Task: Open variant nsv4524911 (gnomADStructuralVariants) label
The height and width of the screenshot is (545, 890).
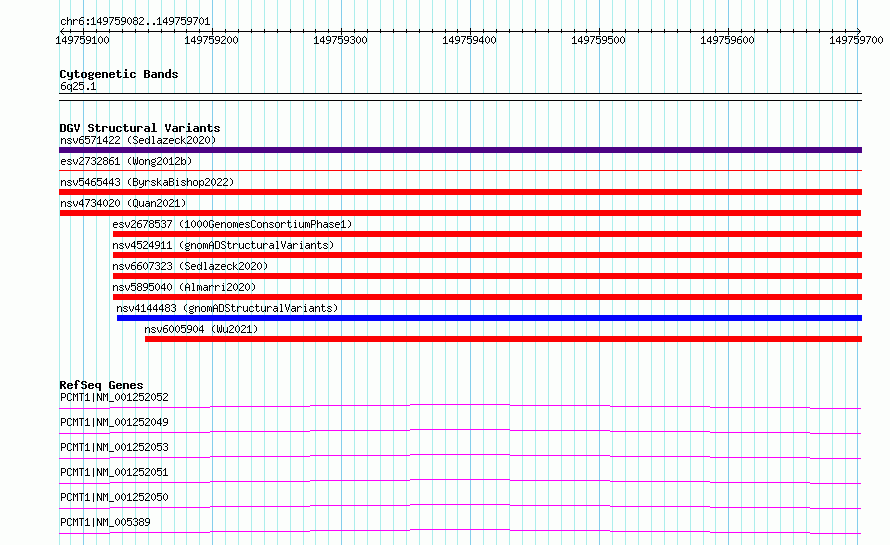Action: [x=223, y=245]
